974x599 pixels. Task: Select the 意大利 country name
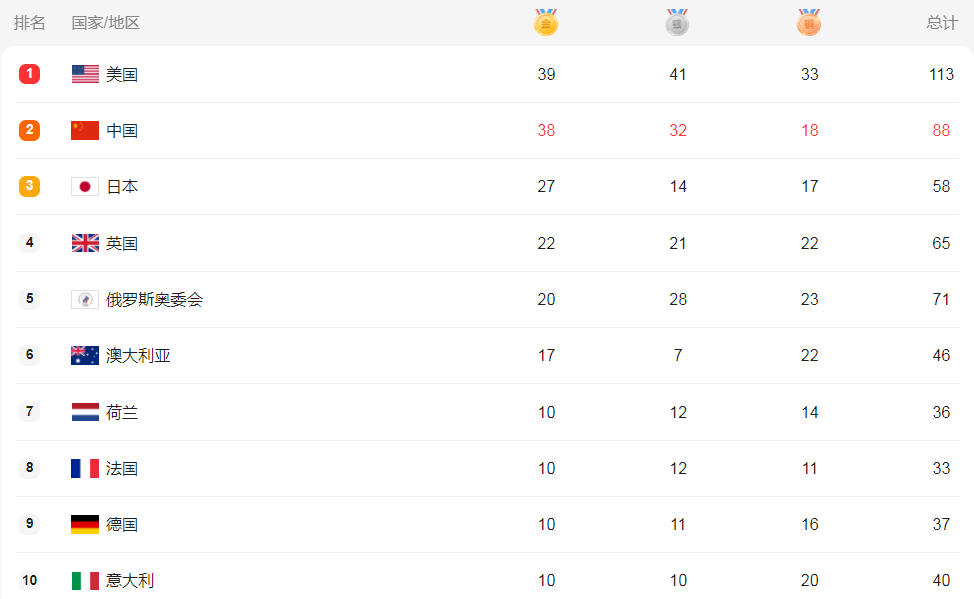coord(130,580)
